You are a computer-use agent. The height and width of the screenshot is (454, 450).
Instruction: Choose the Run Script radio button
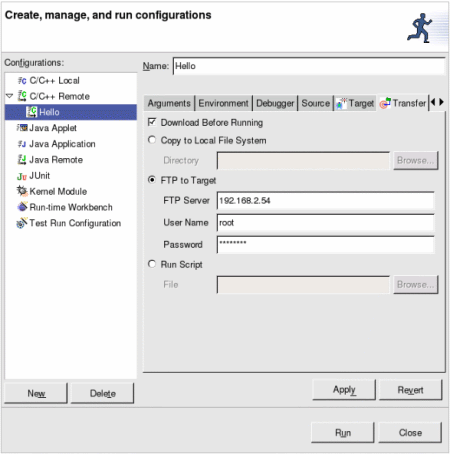pyautogui.click(x=152, y=264)
